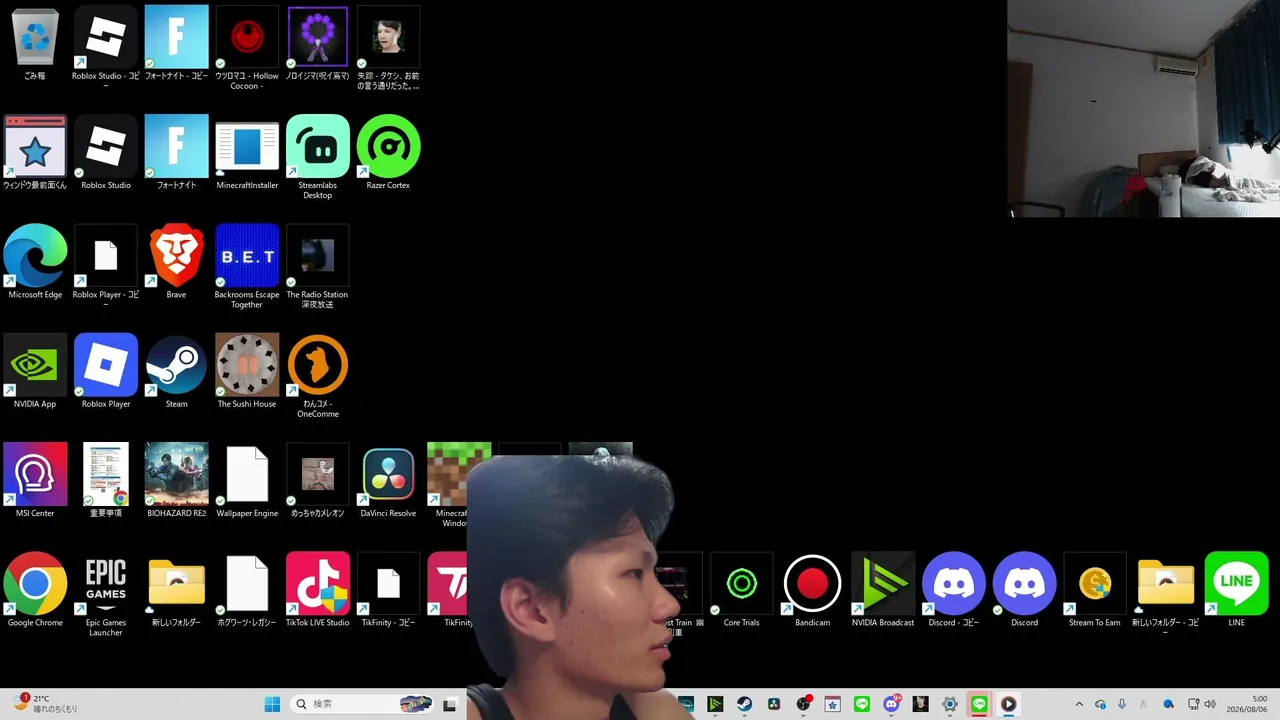Viewport: 1280px width, 720px height.
Task: Open the play-button media app in taskbar
Action: click(1008, 704)
